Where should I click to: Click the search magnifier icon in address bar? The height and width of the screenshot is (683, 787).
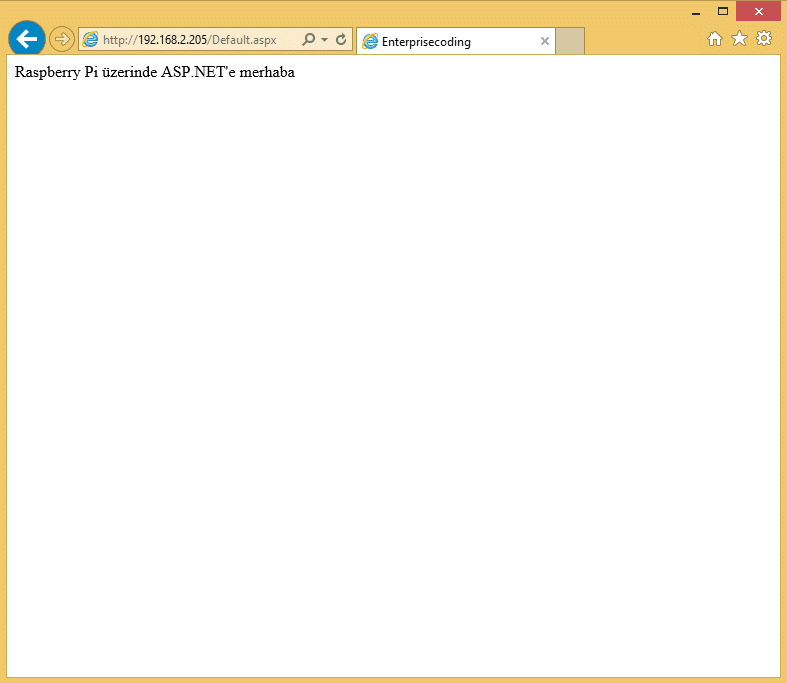tap(308, 39)
